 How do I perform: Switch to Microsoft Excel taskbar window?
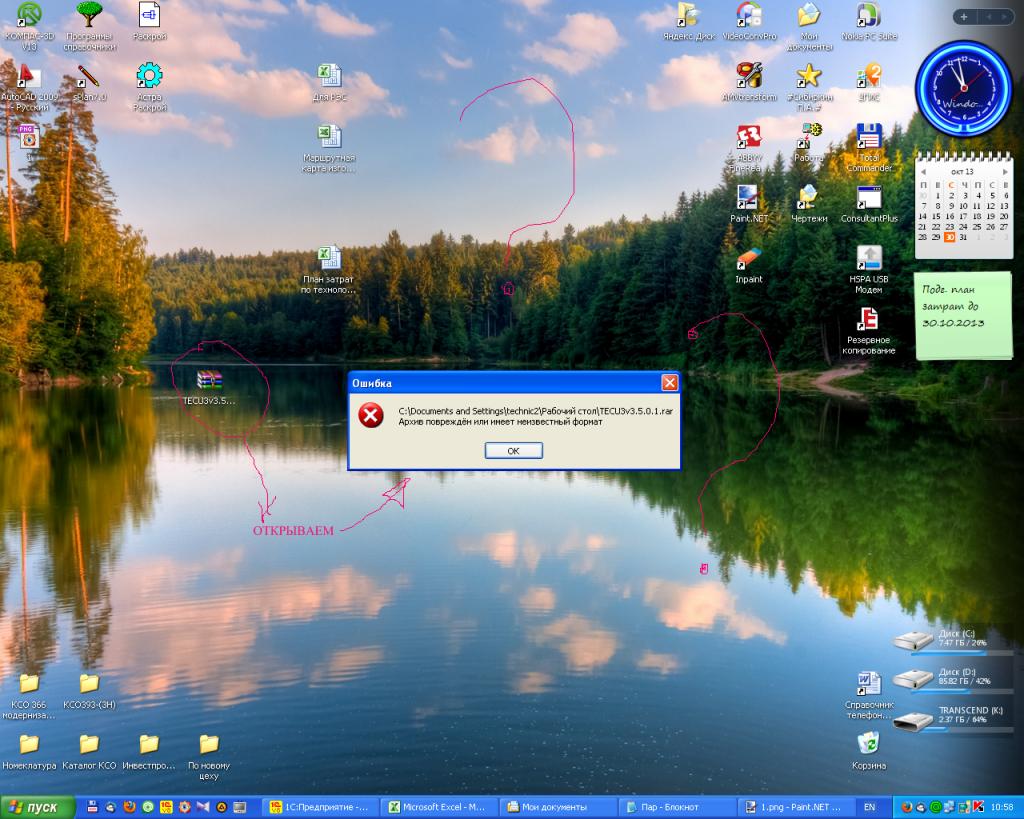coord(437,807)
